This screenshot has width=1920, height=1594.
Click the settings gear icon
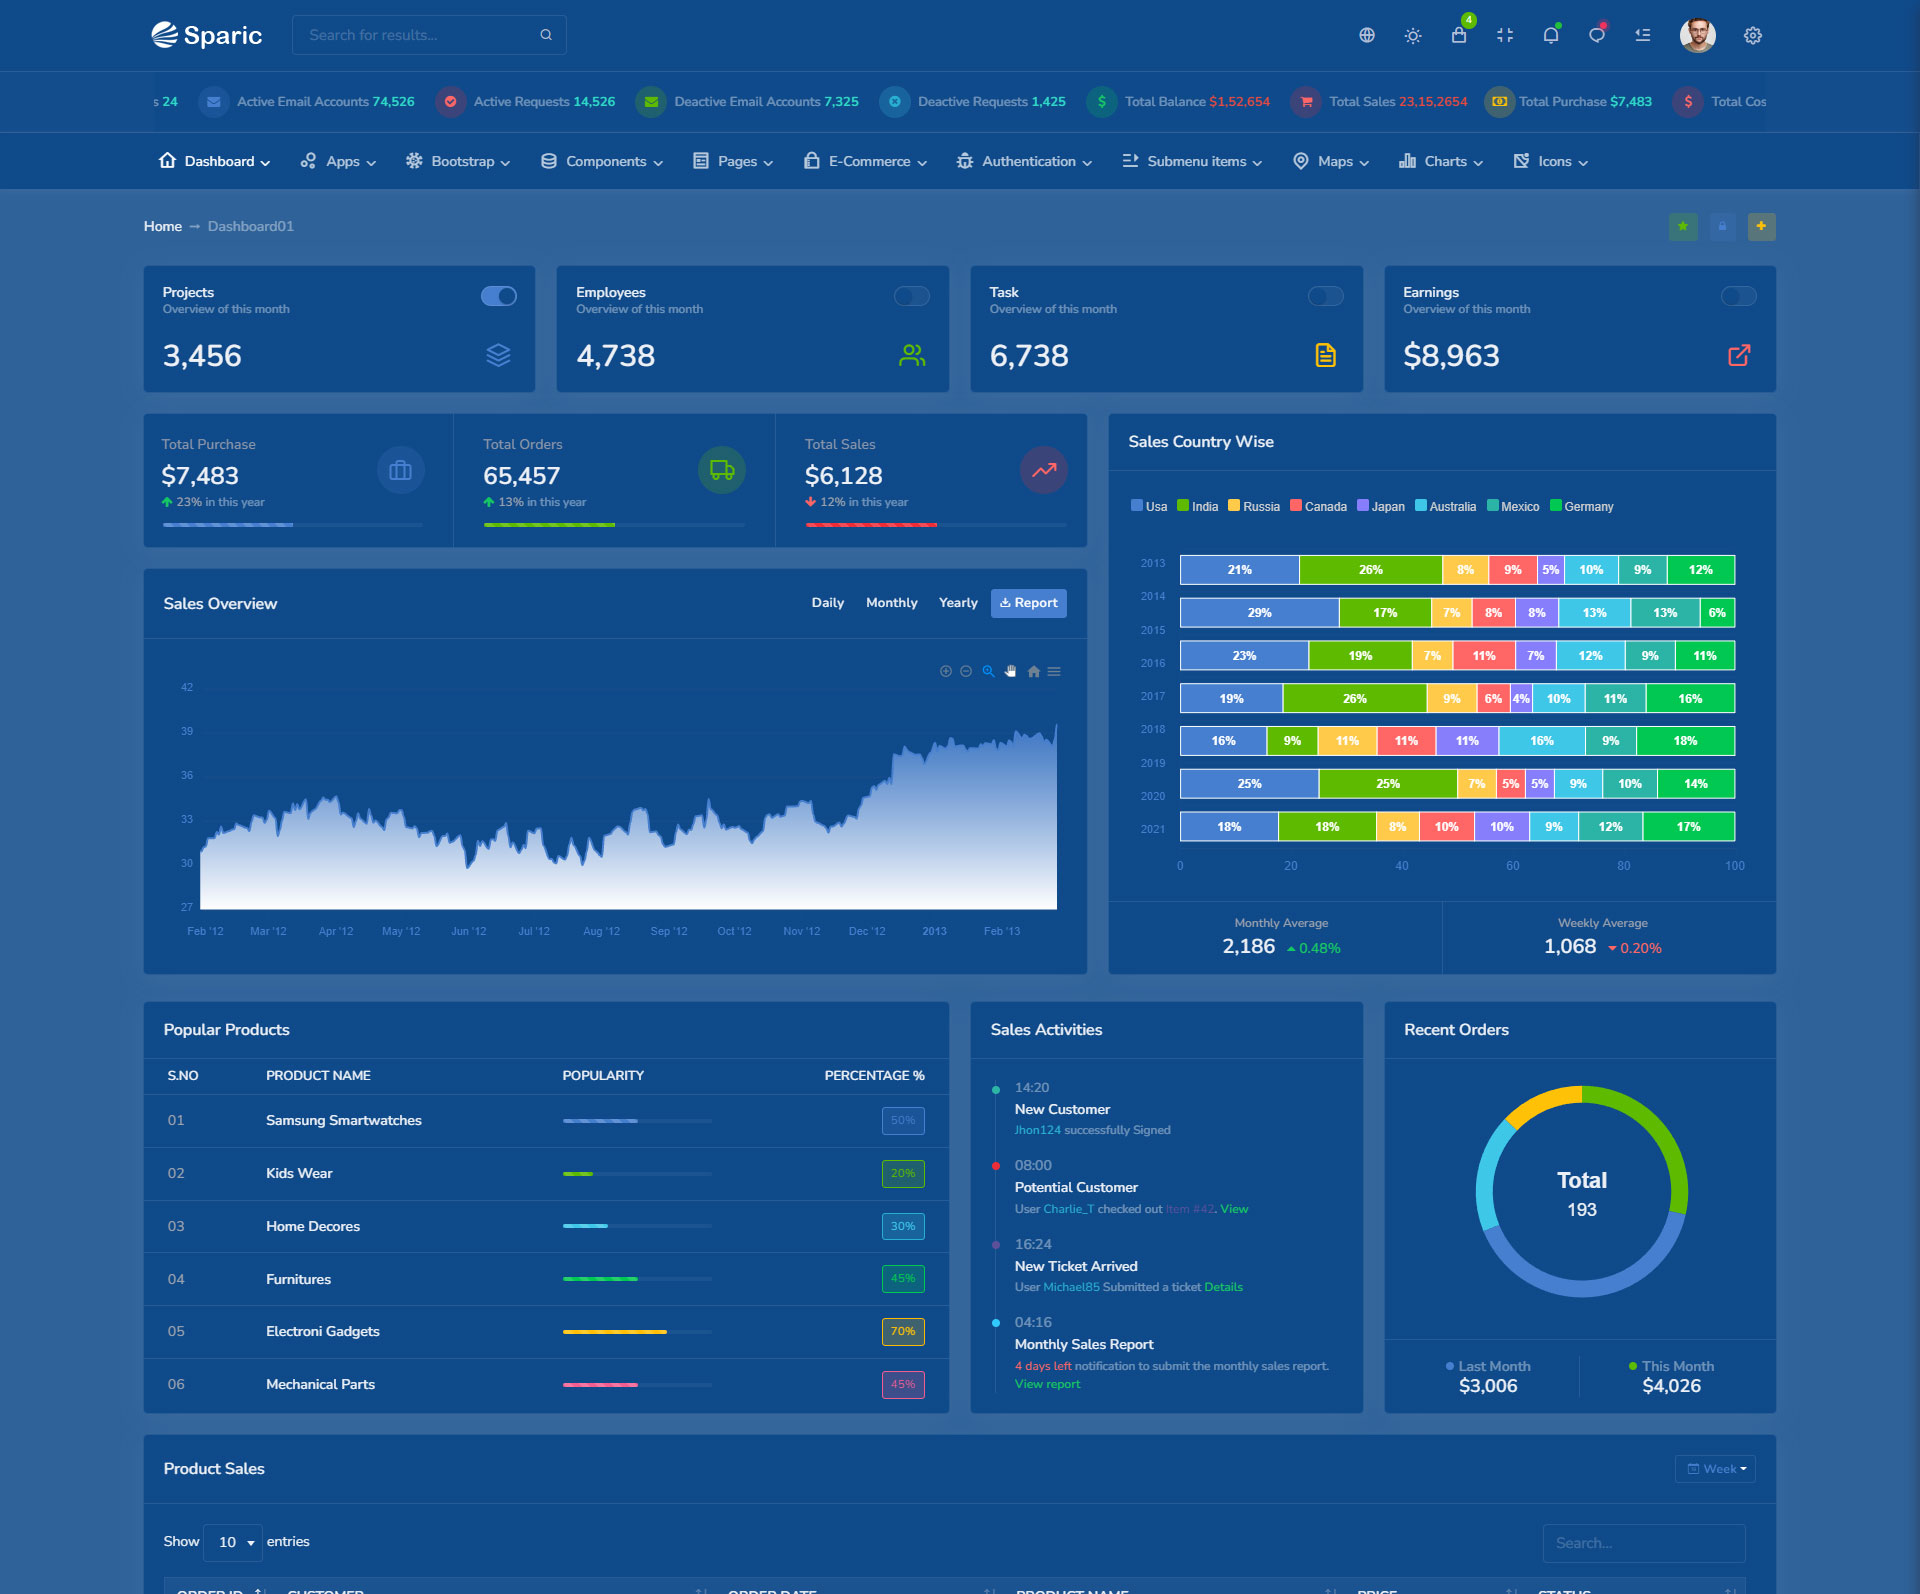1753,35
